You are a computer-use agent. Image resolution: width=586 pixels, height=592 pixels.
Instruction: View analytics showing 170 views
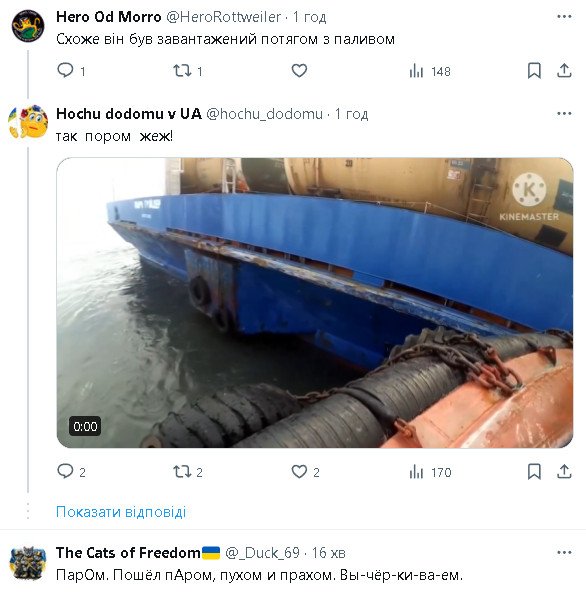(x=430, y=472)
